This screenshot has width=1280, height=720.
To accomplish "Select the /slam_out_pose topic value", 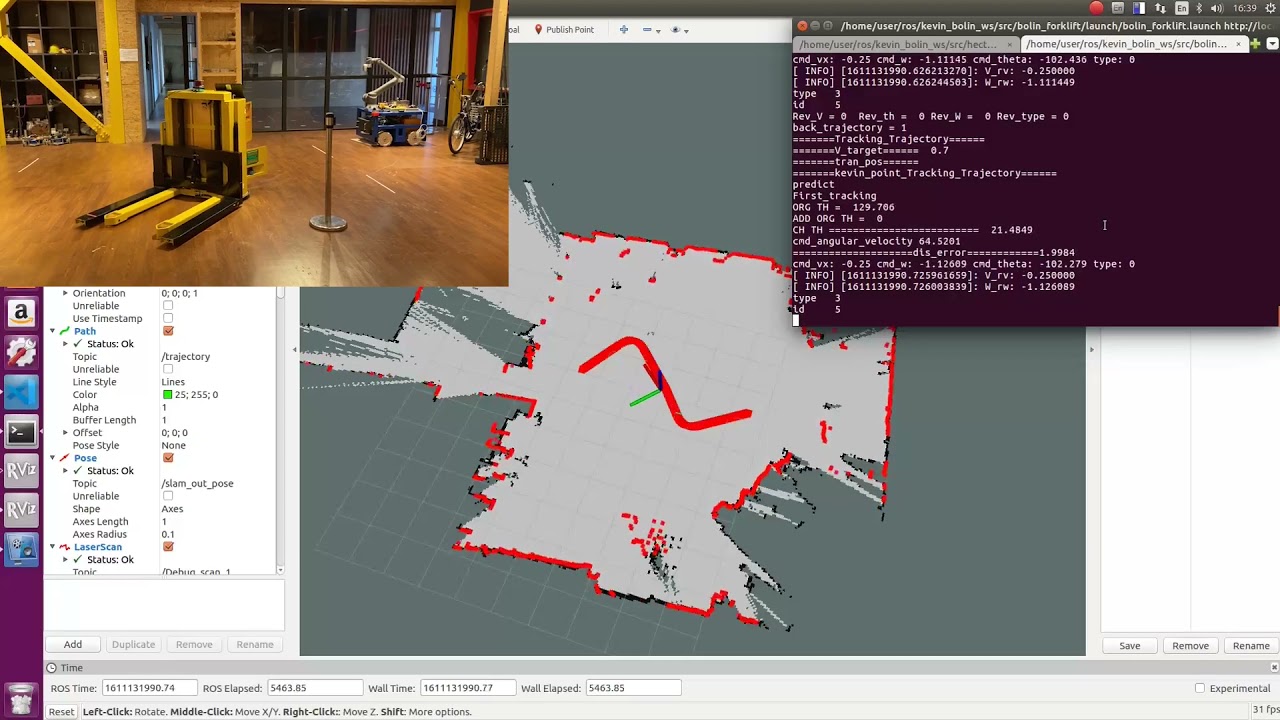I will pos(197,484).
